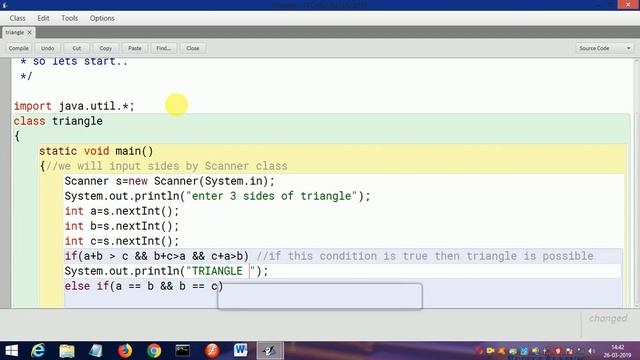Click the Undo button
This screenshot has width=640, height=360.
tap(47, 48)
